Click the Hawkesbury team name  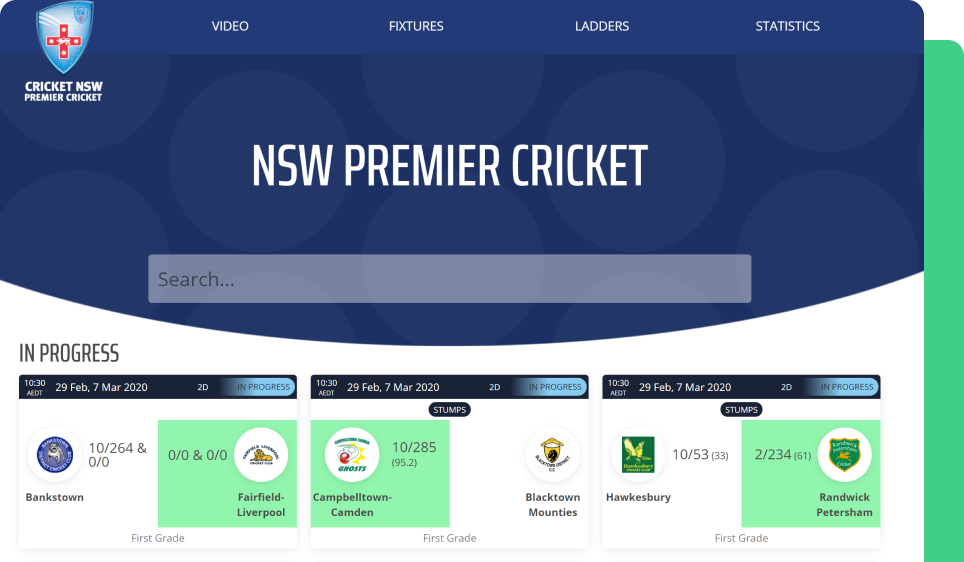click(638, 497)
